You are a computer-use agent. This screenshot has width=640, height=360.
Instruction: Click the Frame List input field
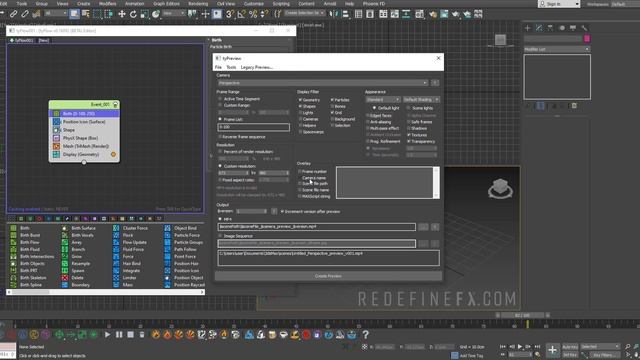click(x=254, y=127)
